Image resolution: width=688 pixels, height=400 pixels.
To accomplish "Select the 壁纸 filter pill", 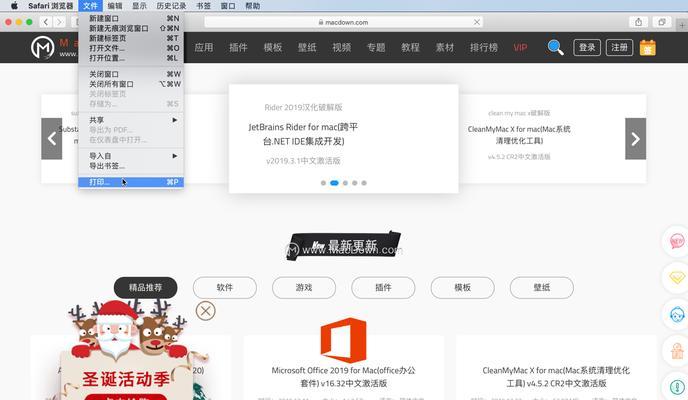I will 542,288.
